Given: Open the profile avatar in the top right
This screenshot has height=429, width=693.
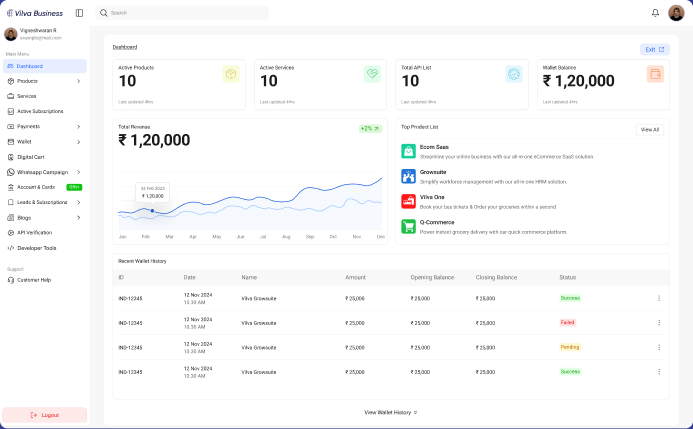Looking at the screenshot, I should (x=676, y=13).
